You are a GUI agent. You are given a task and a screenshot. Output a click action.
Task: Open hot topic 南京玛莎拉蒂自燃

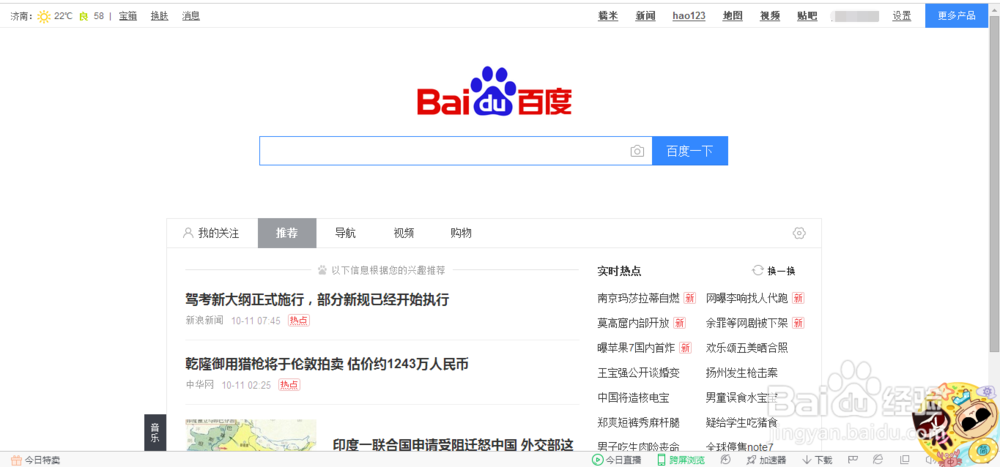pos(638,298)
